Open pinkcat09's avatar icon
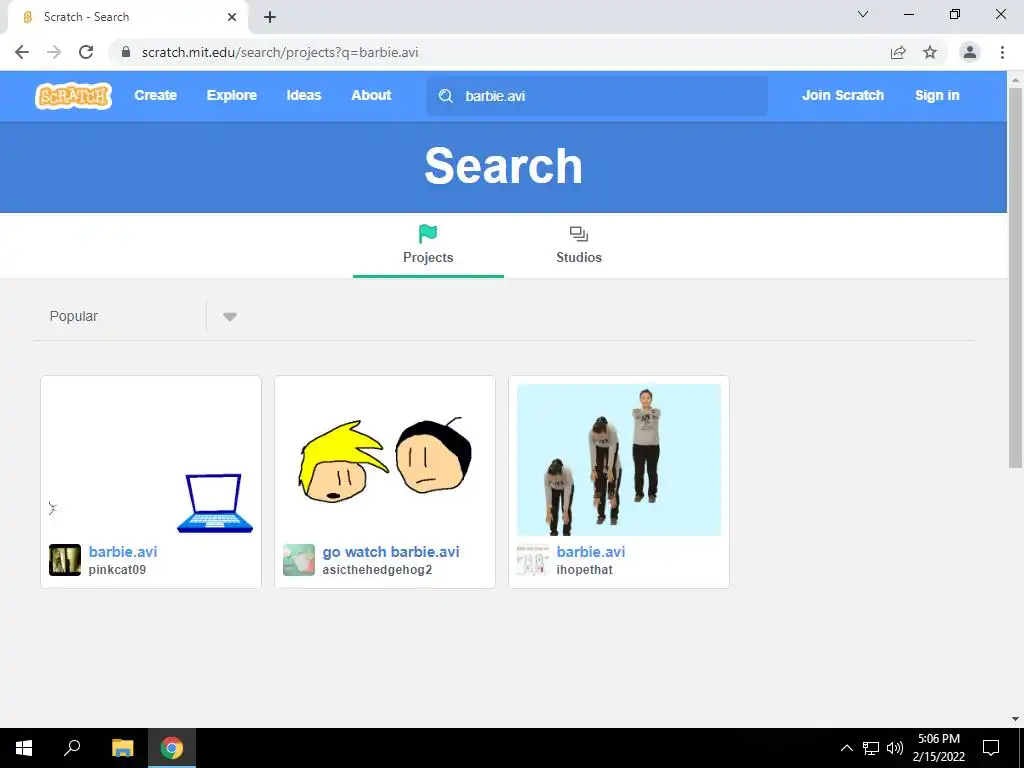This screenshot has height=768, width=1024. pyautogui.click(x=65, y=560)
